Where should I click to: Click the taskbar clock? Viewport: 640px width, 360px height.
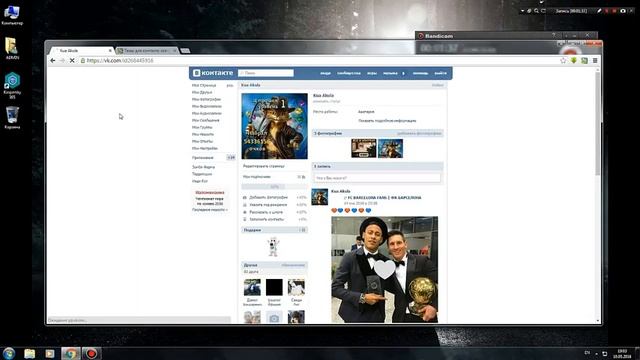(x=622, y=353)
